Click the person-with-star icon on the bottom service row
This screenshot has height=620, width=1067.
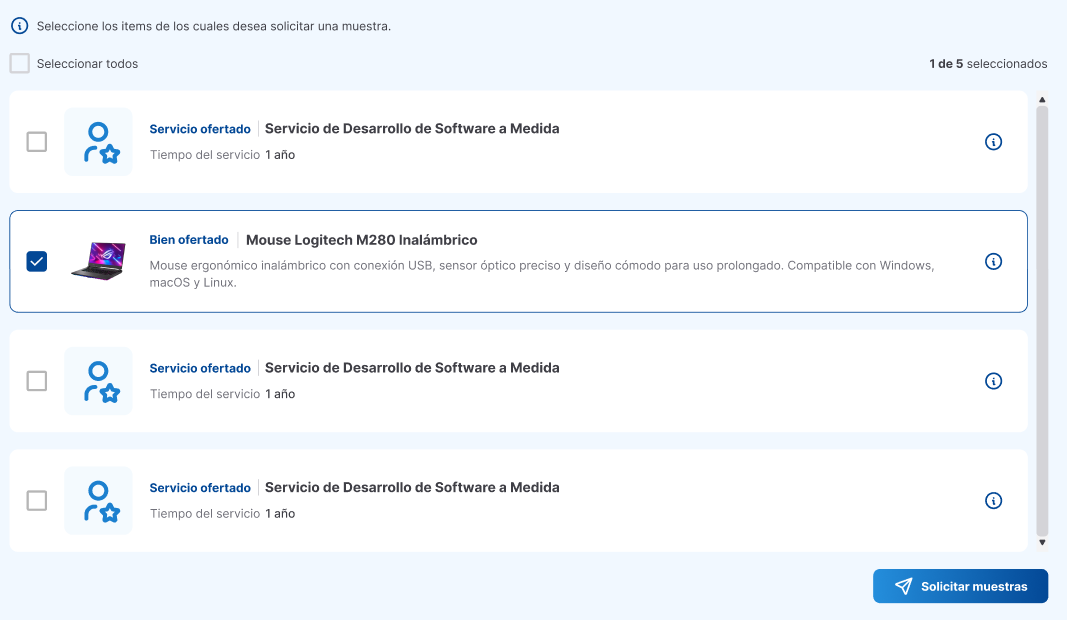tap(98, 500)
